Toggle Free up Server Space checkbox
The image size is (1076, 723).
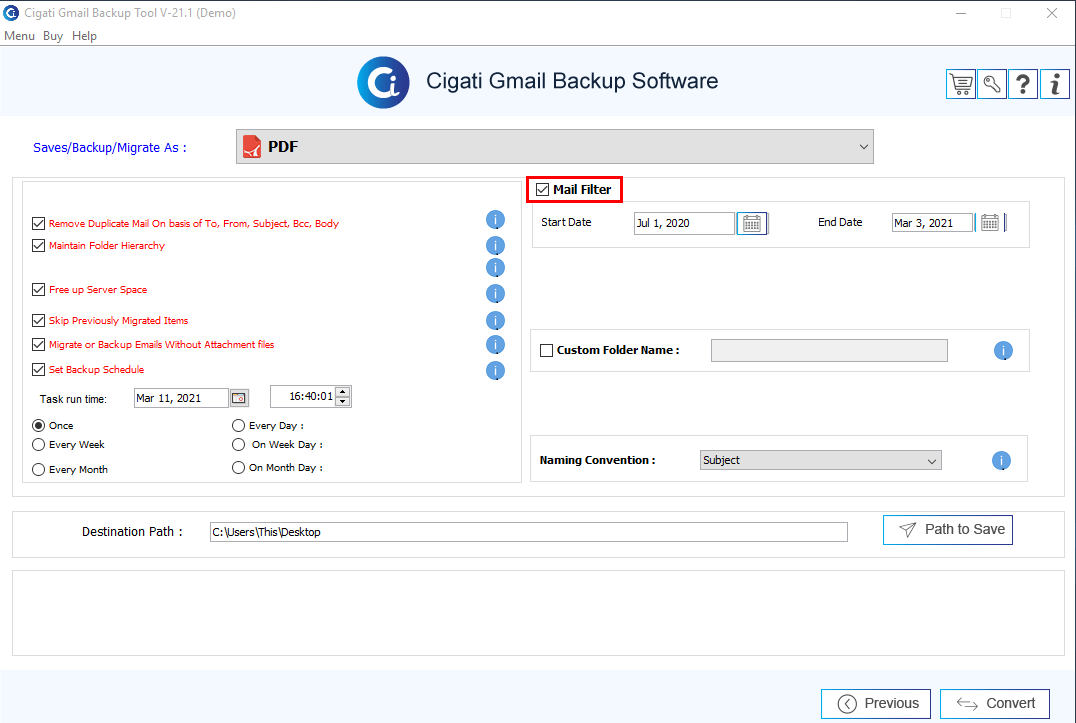pyautogui.click(x=38, y=289)
